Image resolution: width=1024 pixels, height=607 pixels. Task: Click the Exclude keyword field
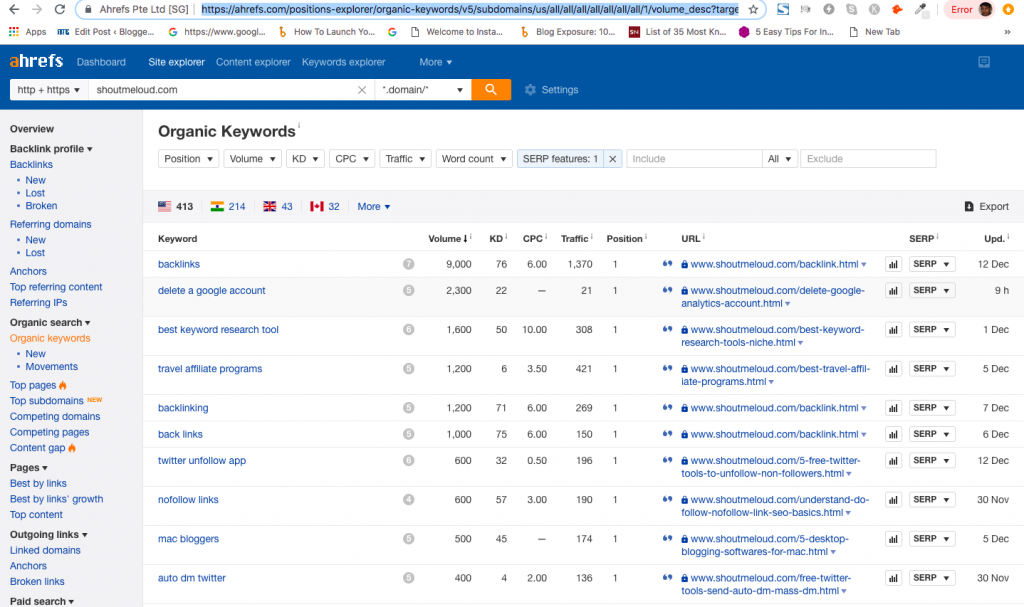point(868,159)
